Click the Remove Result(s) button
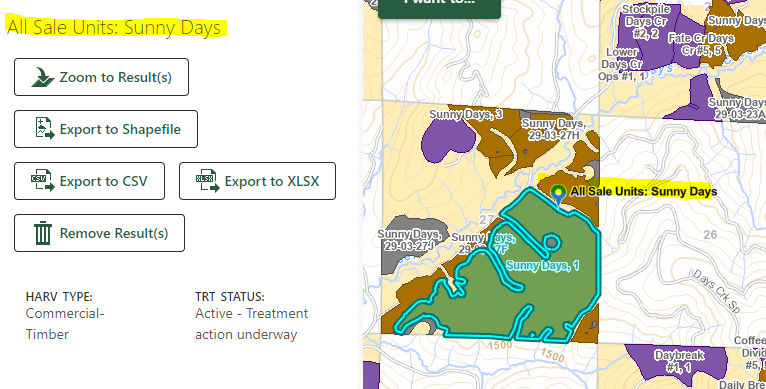The height and width of the screenshot is (389, 766). click(100, 233)
